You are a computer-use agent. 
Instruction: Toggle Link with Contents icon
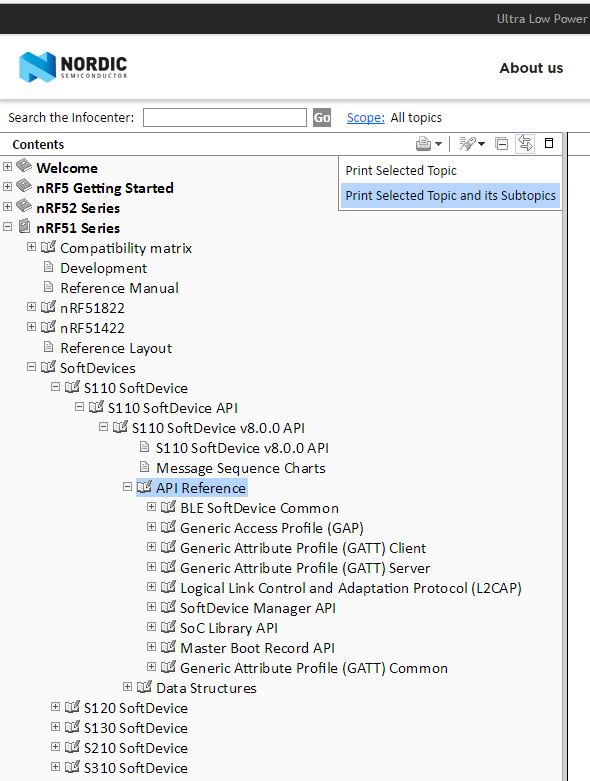525,144
